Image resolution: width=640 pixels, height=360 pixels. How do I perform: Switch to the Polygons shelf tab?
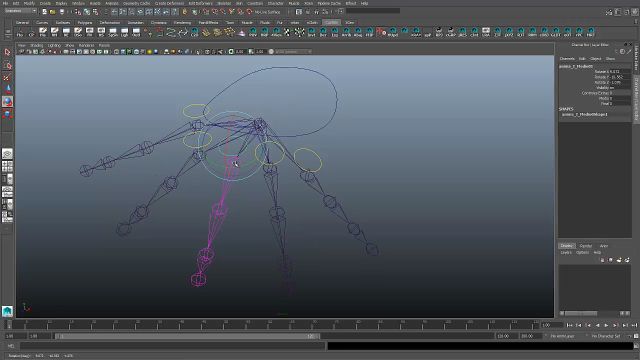pyautogui.click(x=85, y=23)
